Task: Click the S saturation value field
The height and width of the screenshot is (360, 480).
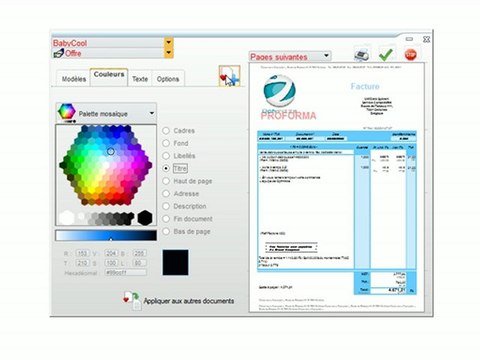Action: click(111, 263)
